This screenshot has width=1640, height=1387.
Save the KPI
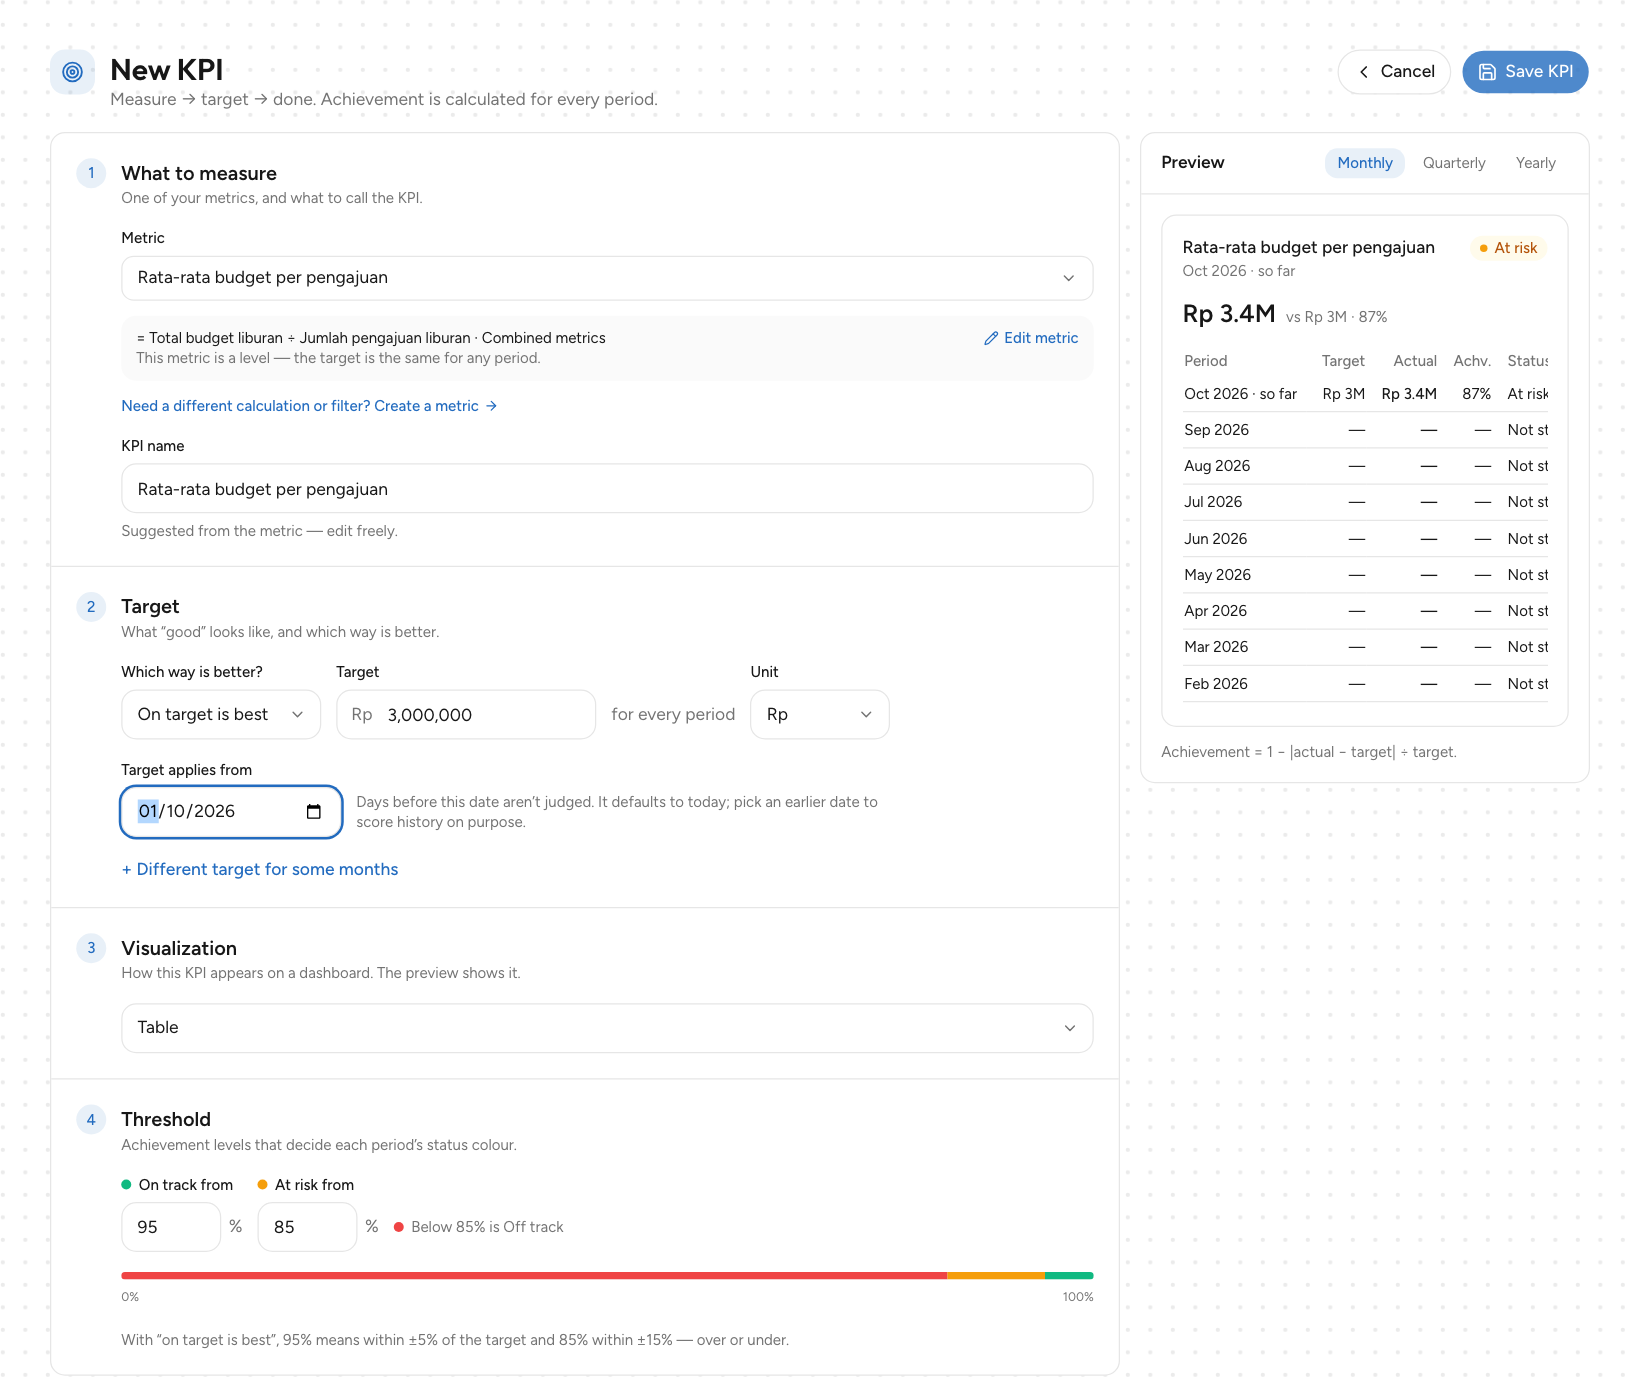click(x=1525, y=72)
